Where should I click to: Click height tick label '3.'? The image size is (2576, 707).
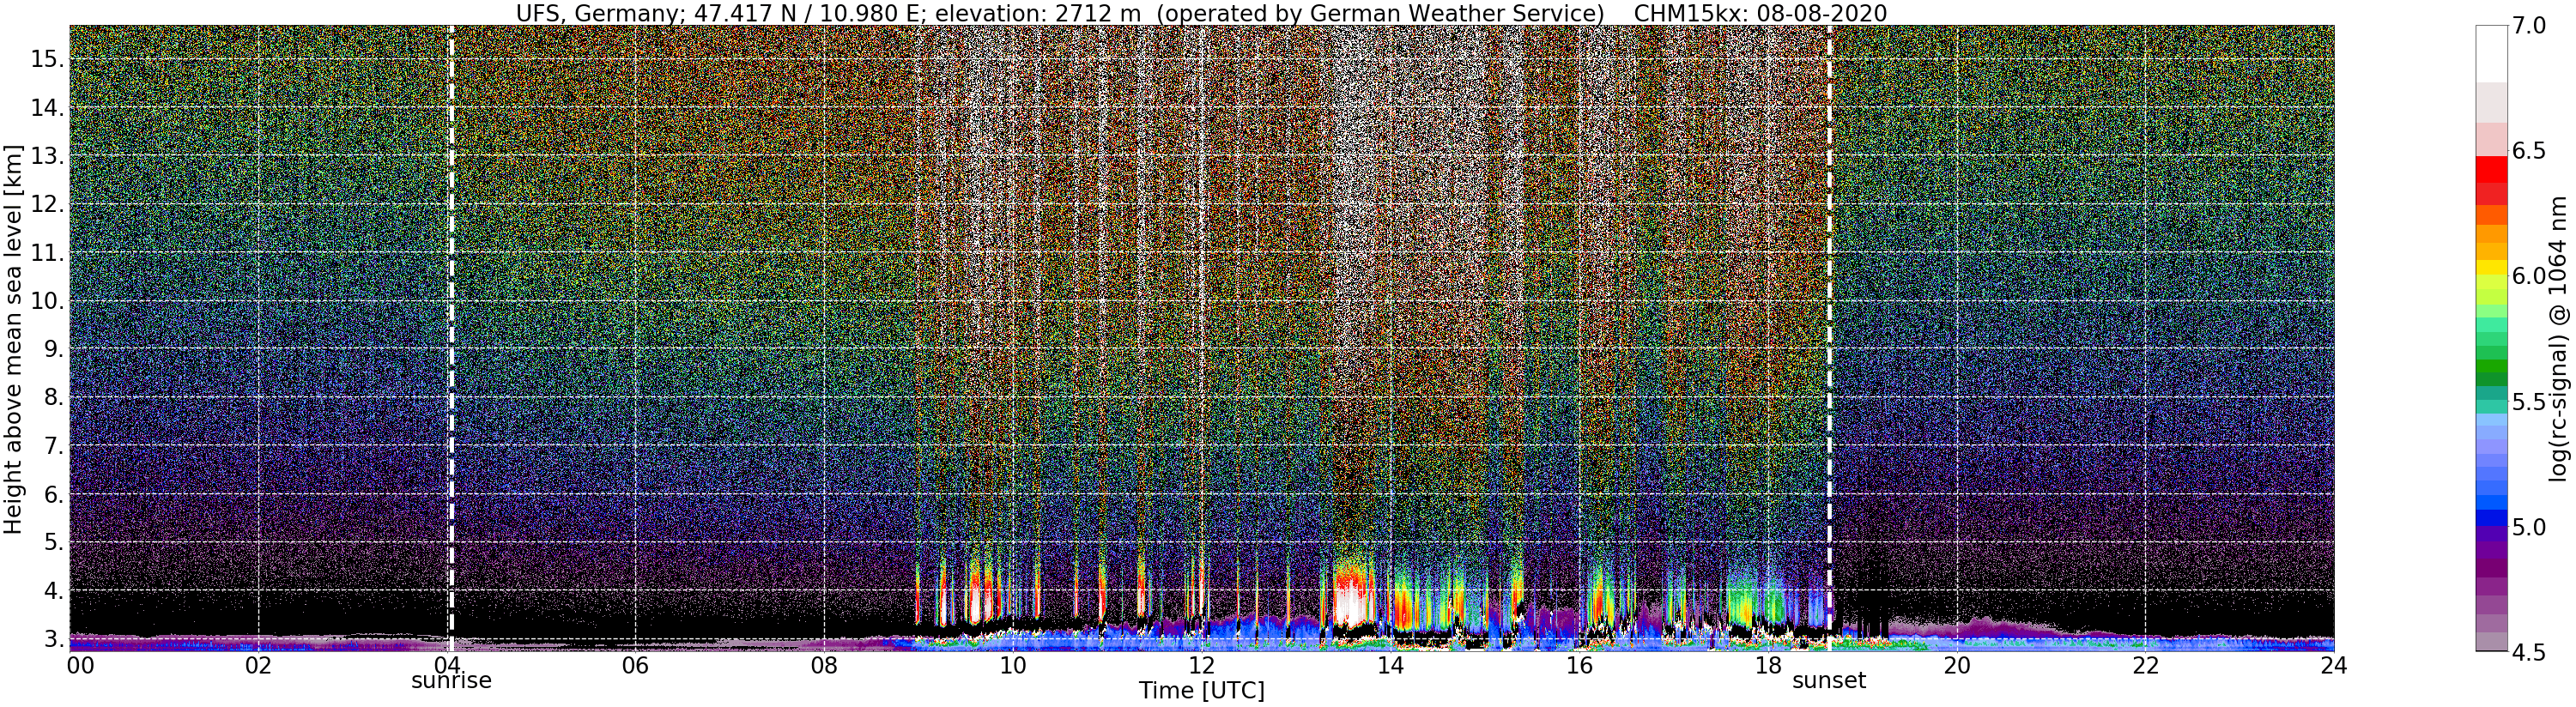point(53,638)
